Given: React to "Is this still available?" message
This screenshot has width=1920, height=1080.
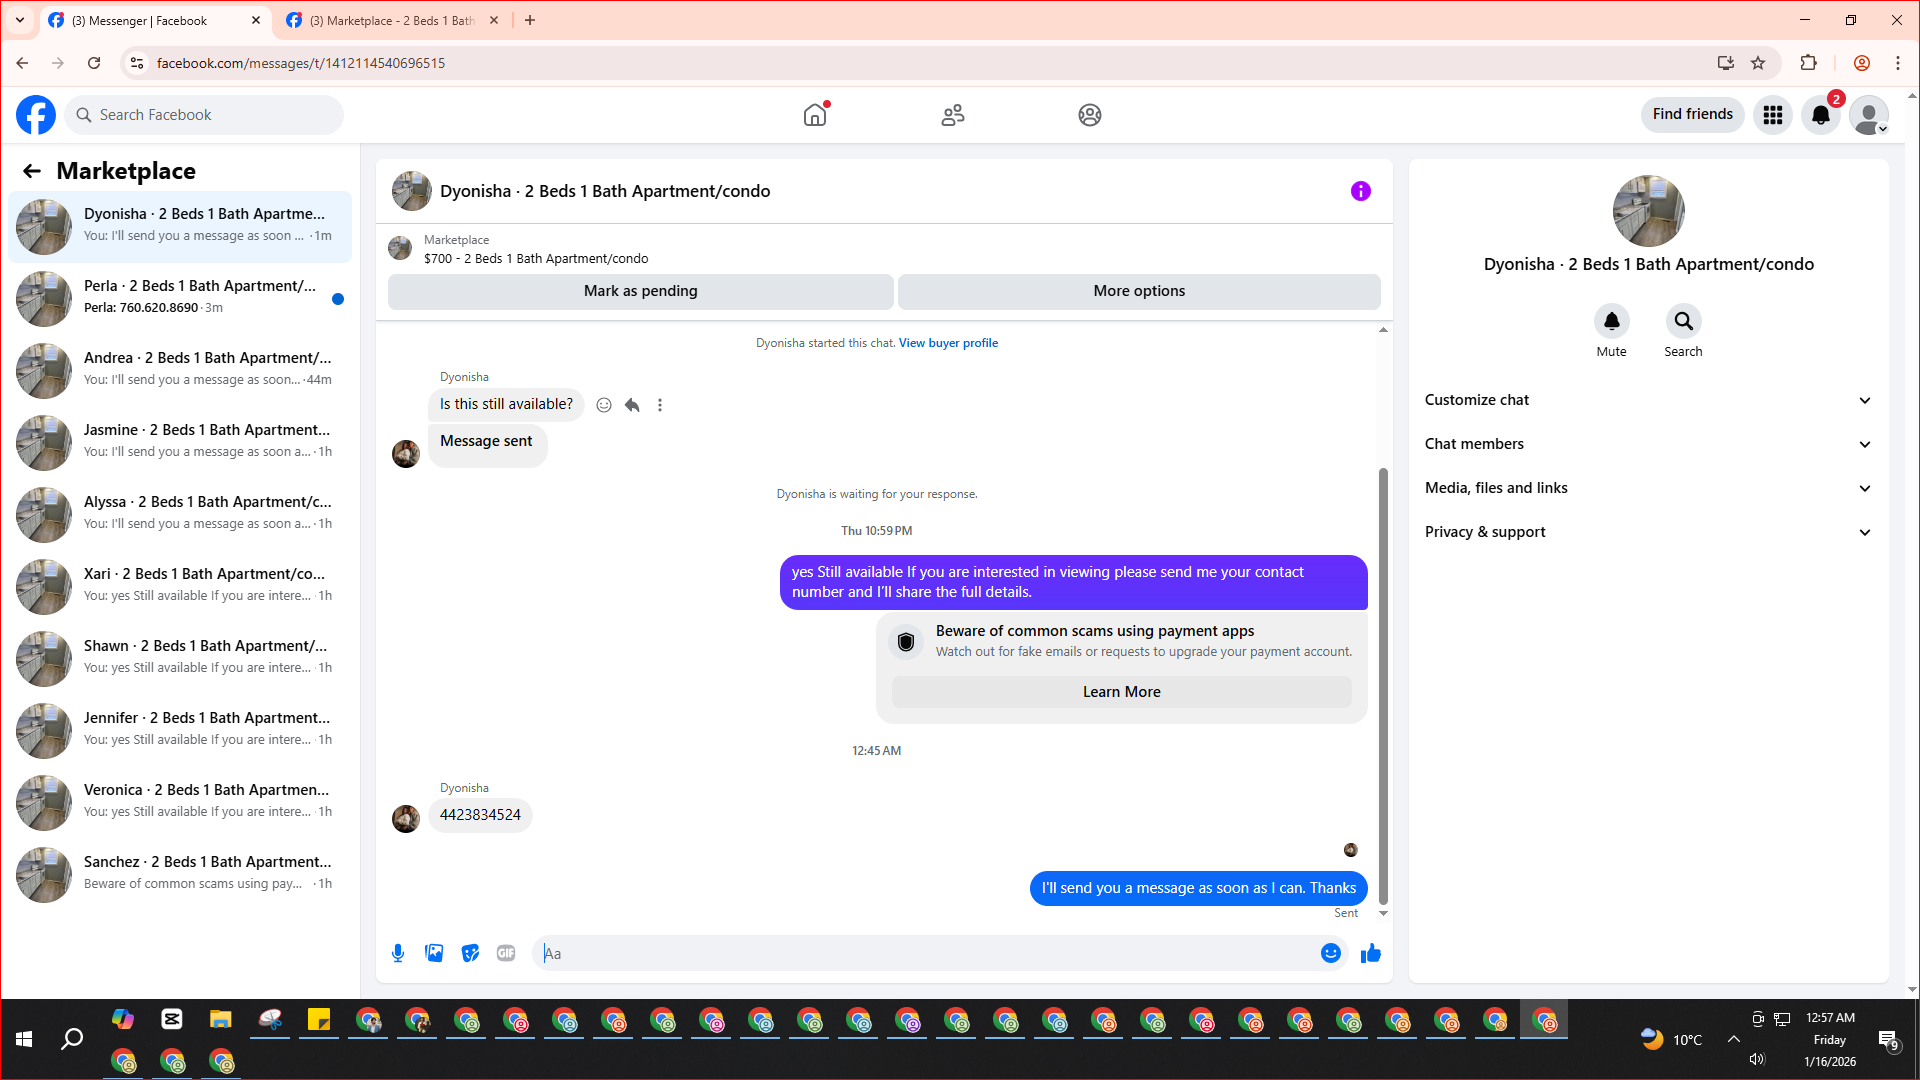Looking at the screenshot, I should (x=604, y=405).
